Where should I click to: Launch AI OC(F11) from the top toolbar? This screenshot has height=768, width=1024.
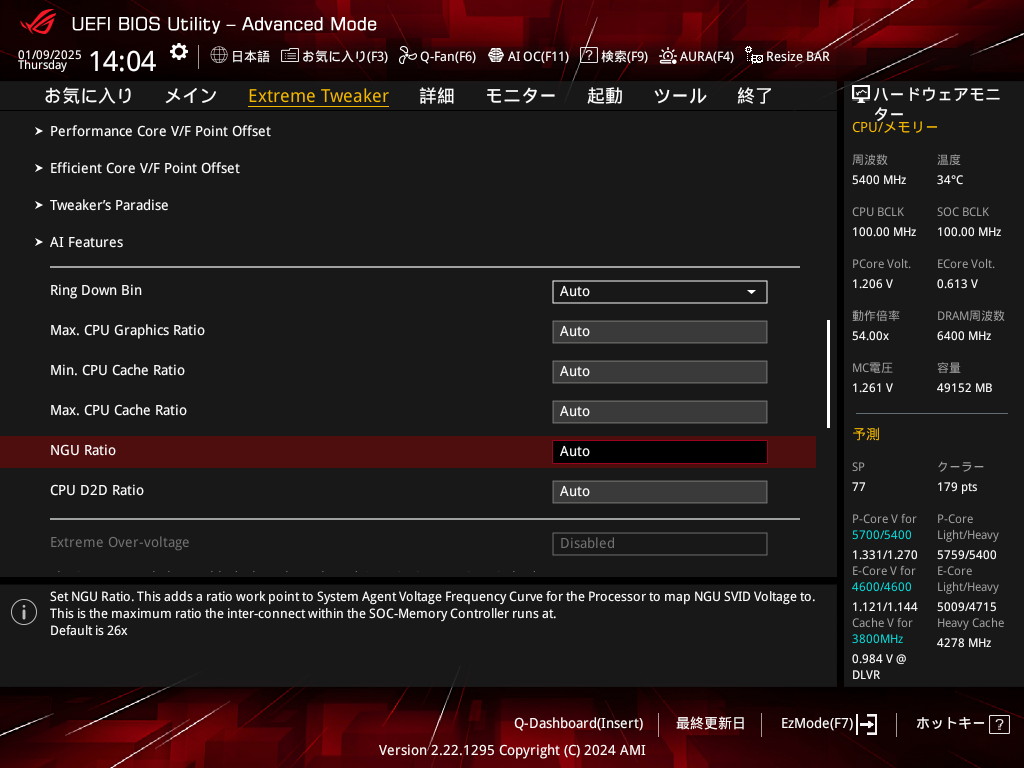click(x=496, y=56)
